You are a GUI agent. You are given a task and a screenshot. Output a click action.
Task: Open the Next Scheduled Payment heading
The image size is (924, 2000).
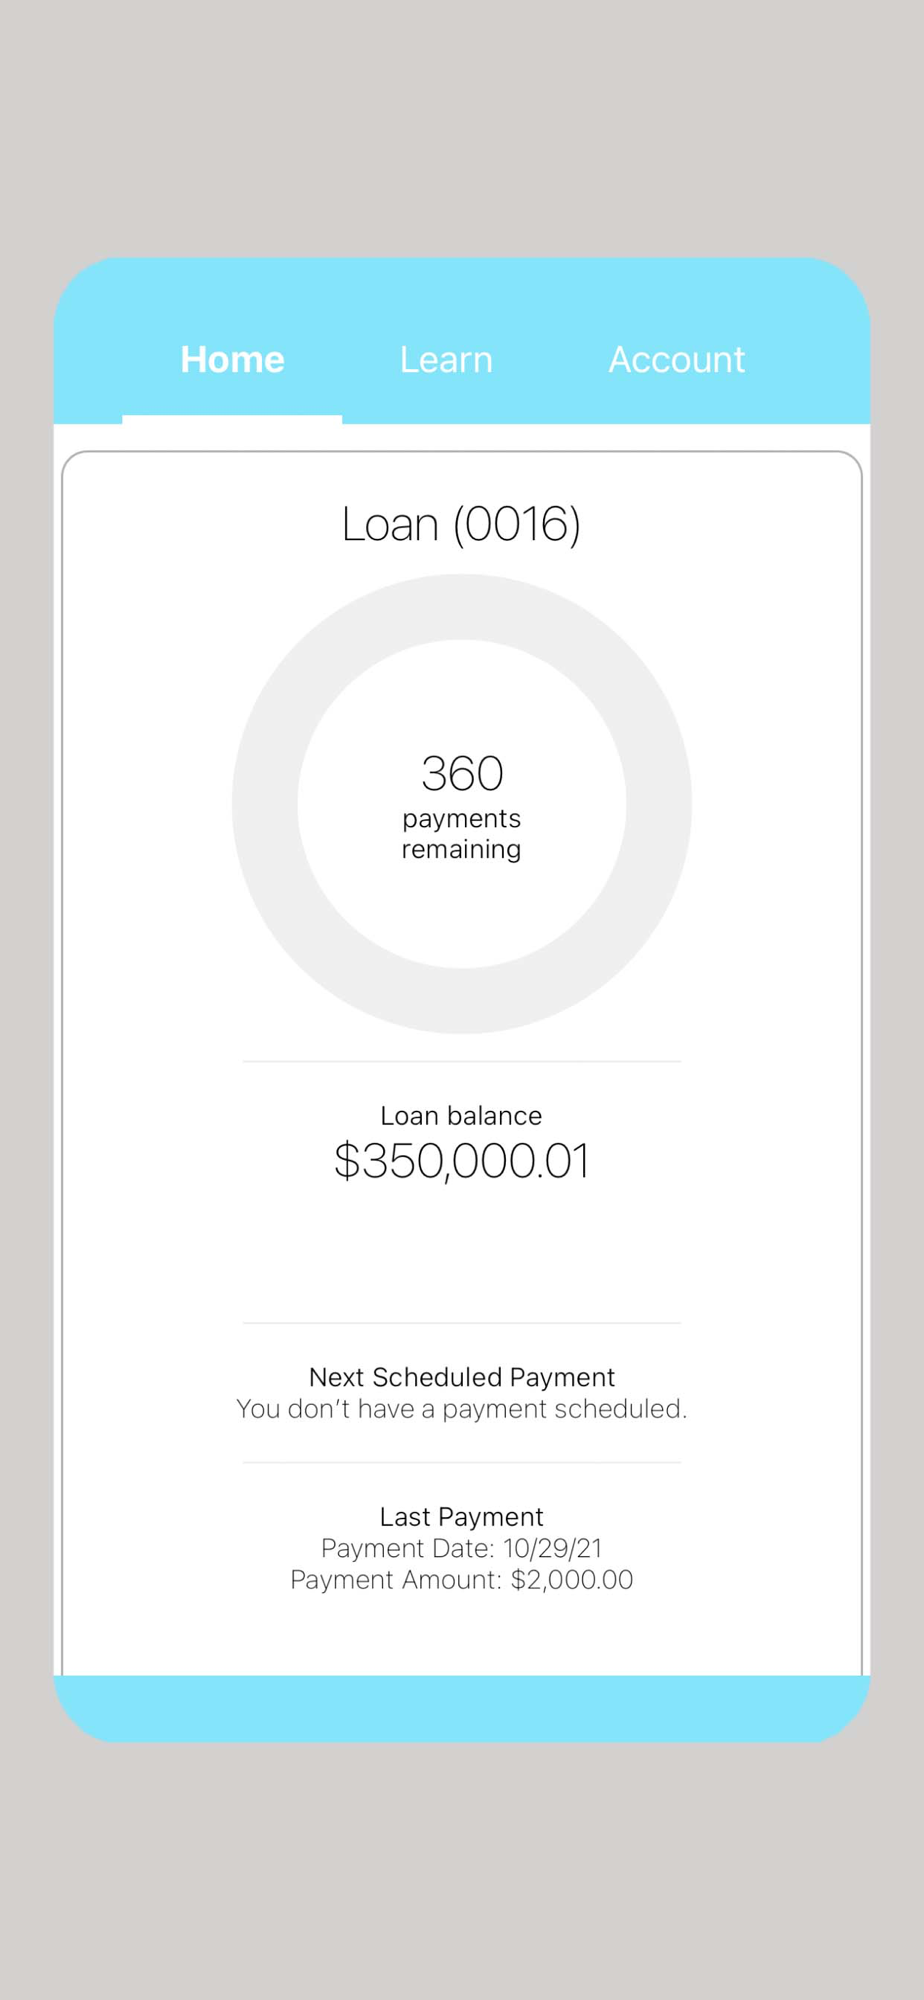(x=461, y=1377)
